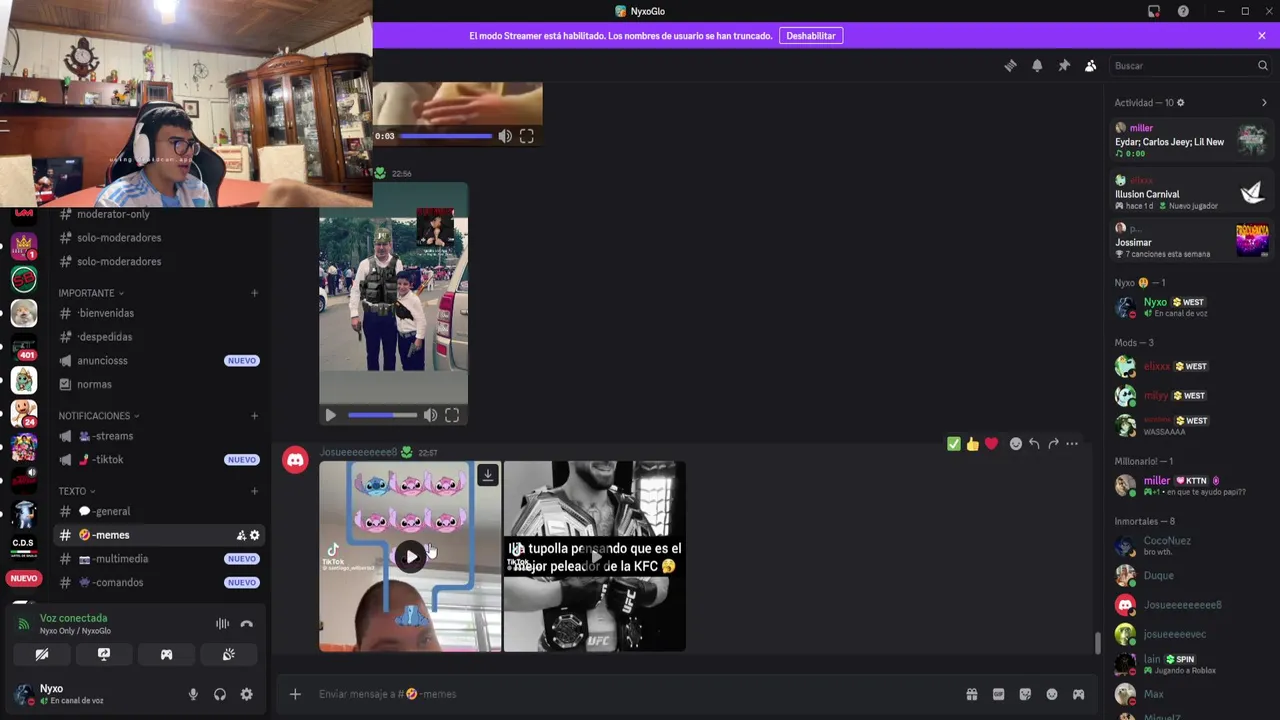Toggle the member list icon
This screenshot has height=720, width=1280.
(x=1091, y=66)
